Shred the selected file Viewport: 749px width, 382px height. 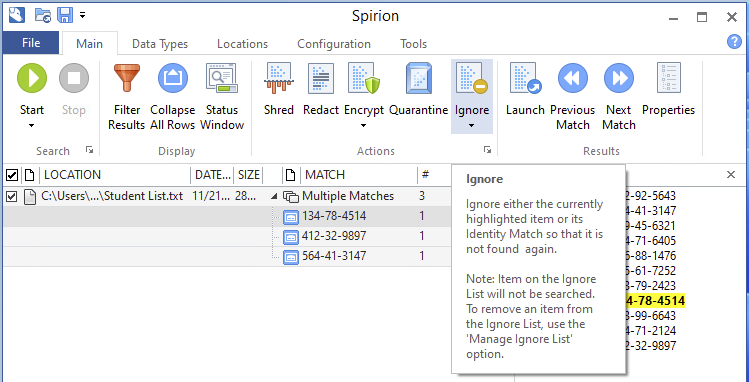(x=278, y=90)
